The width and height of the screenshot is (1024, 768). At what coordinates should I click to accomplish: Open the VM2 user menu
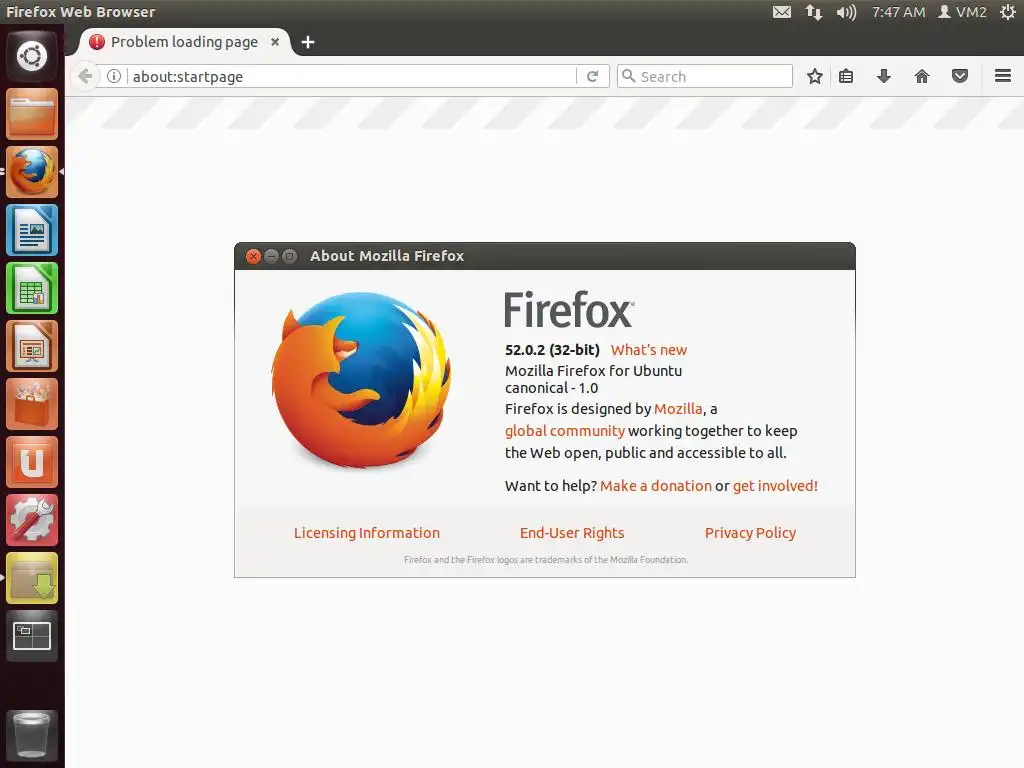click(962, 12)
